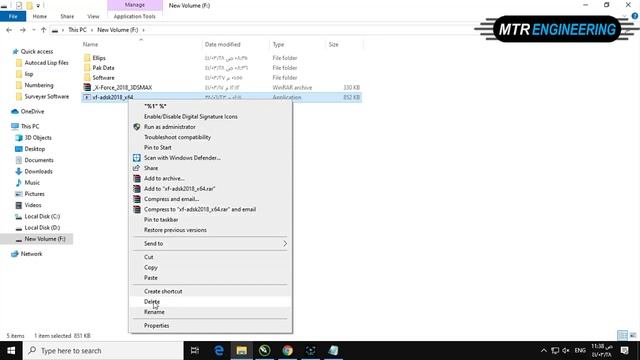Screen dimensions: 640x360
Task: Open Task View on the taskbar
Action: [195, 351]
